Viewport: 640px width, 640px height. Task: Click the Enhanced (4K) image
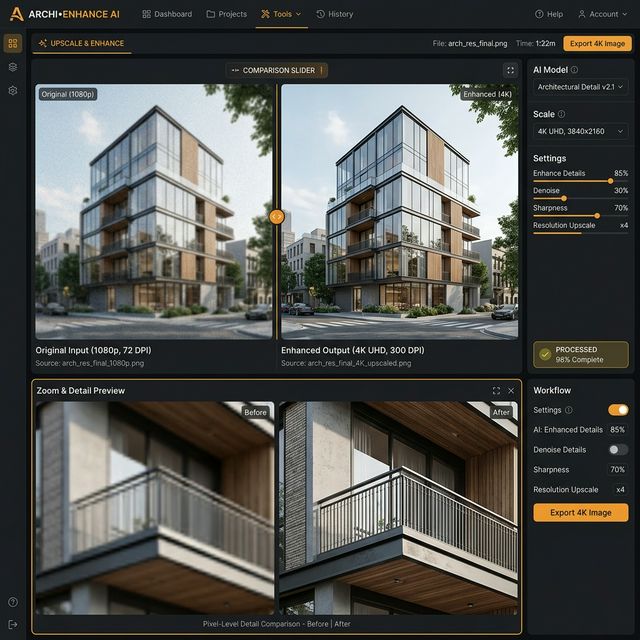[400, 212]
